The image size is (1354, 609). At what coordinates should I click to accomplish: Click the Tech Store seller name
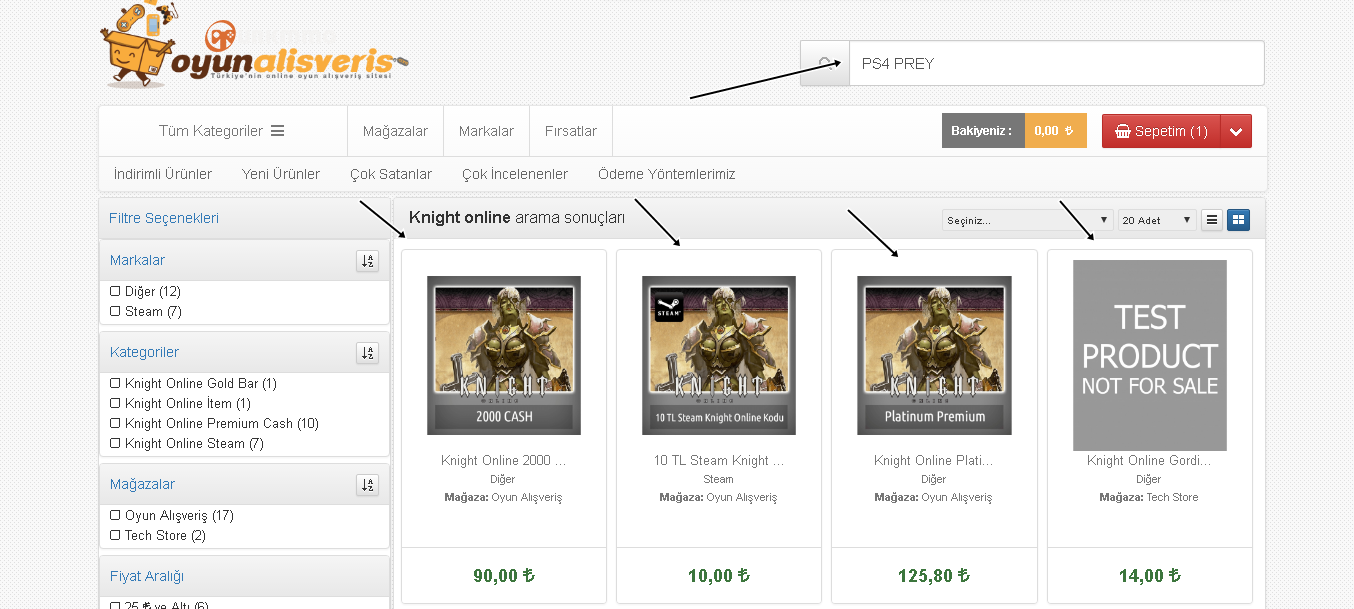tap(1172, 497)
